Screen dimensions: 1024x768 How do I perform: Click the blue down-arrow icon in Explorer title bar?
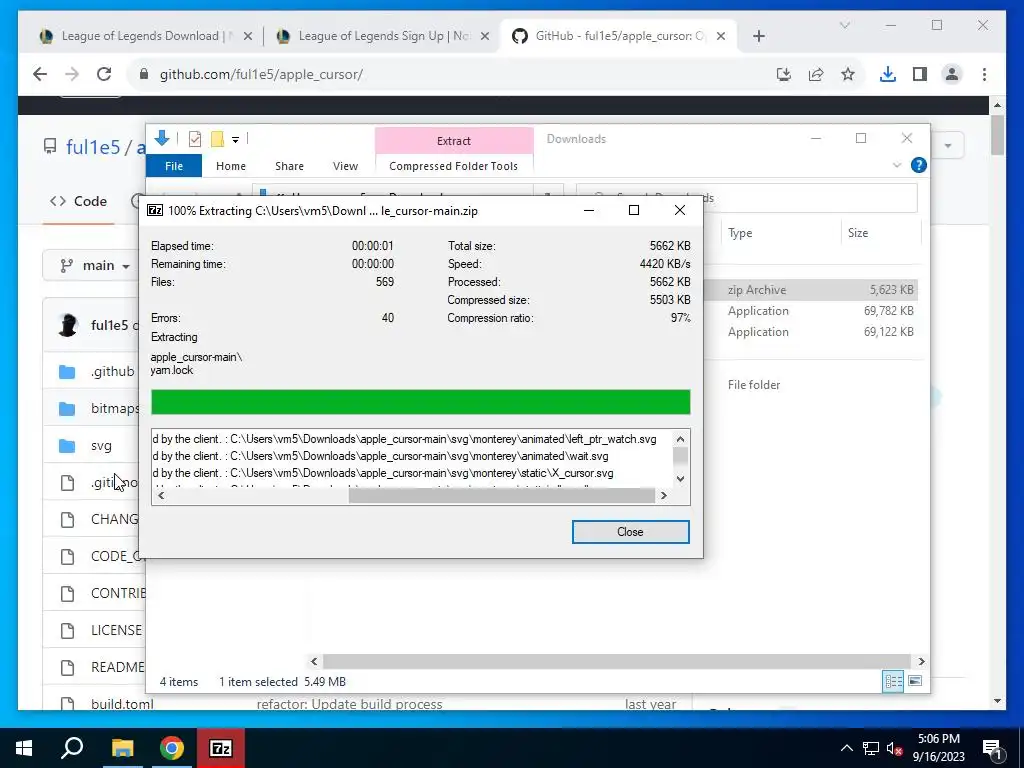(162, 138)
